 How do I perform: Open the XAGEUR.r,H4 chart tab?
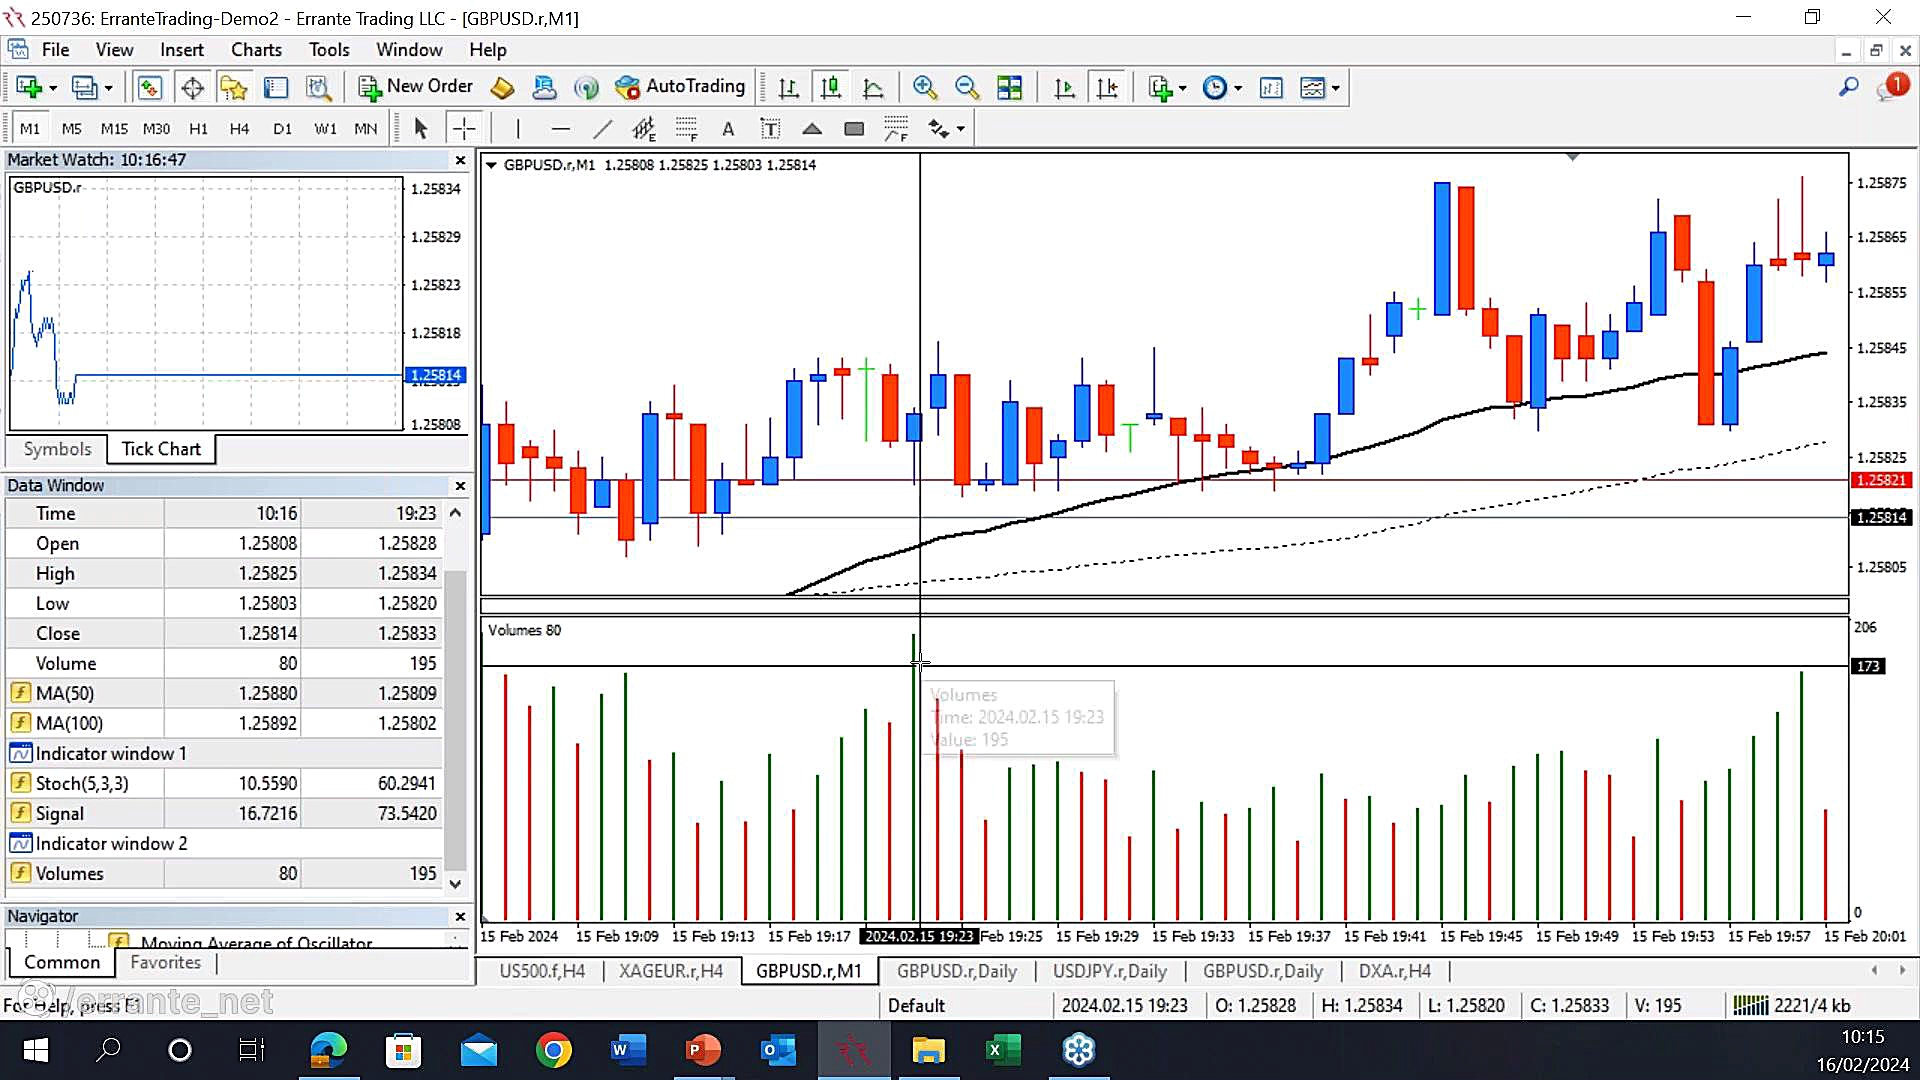coord(671,971)
